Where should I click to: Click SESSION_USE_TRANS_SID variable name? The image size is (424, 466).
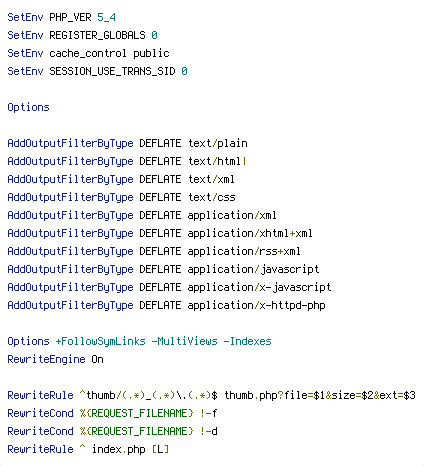point(112,71)
